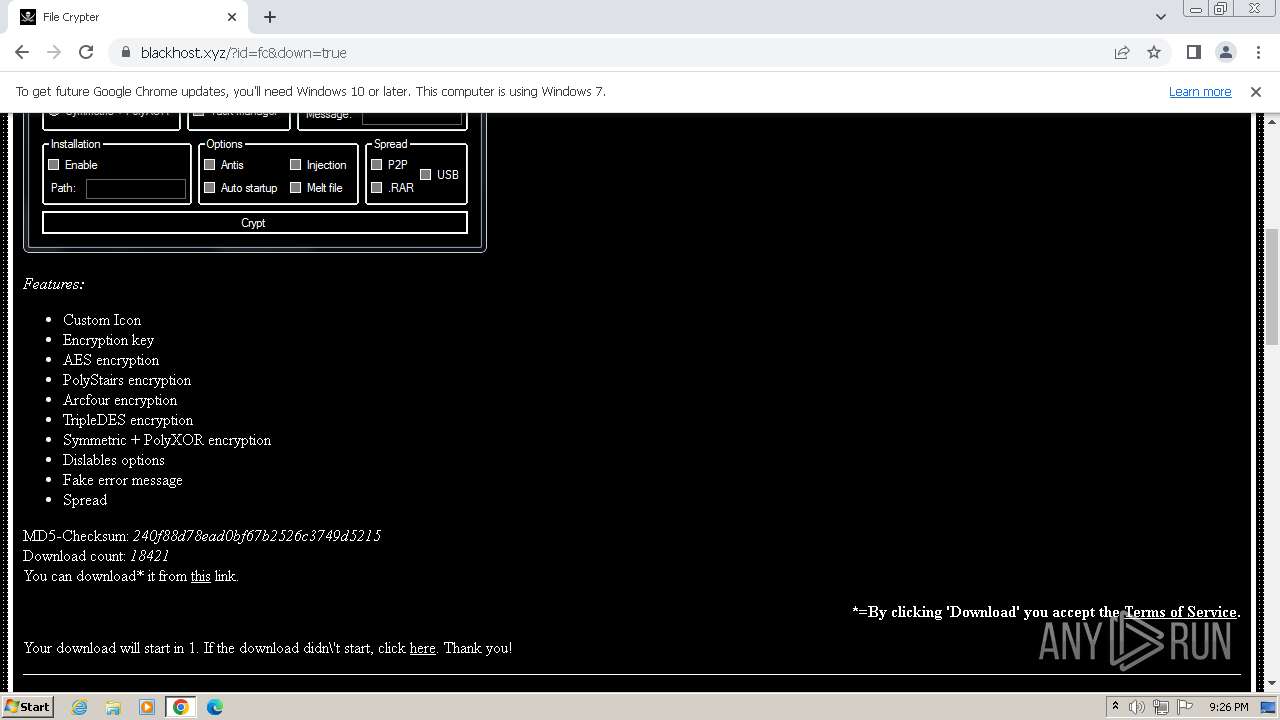Screen dimensions: 1280x720
Task: Click the 'AES encryption' list item
Action: 111,360
